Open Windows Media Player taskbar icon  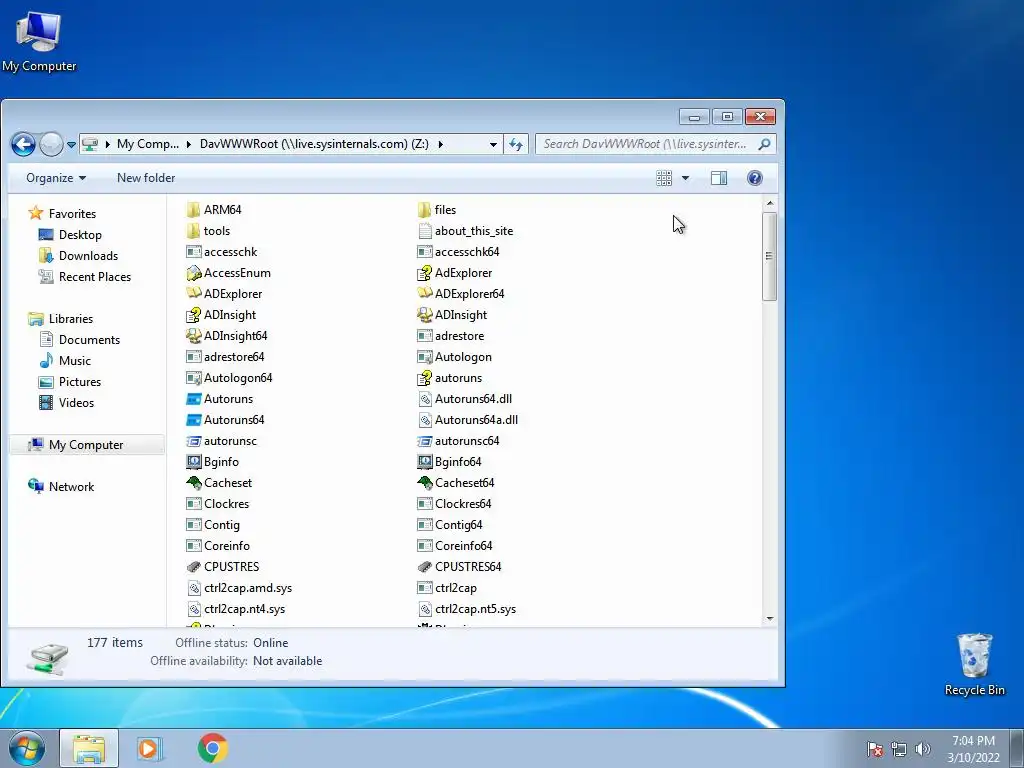(x=150, y=748)
